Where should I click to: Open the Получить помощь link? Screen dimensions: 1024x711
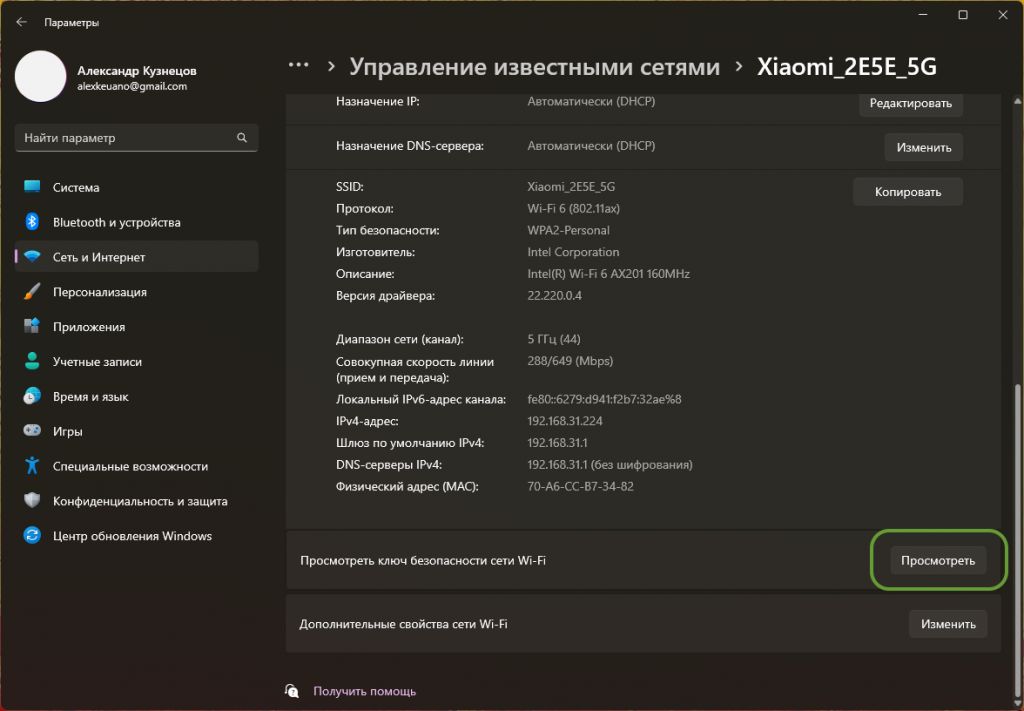(x=364, y=691)
